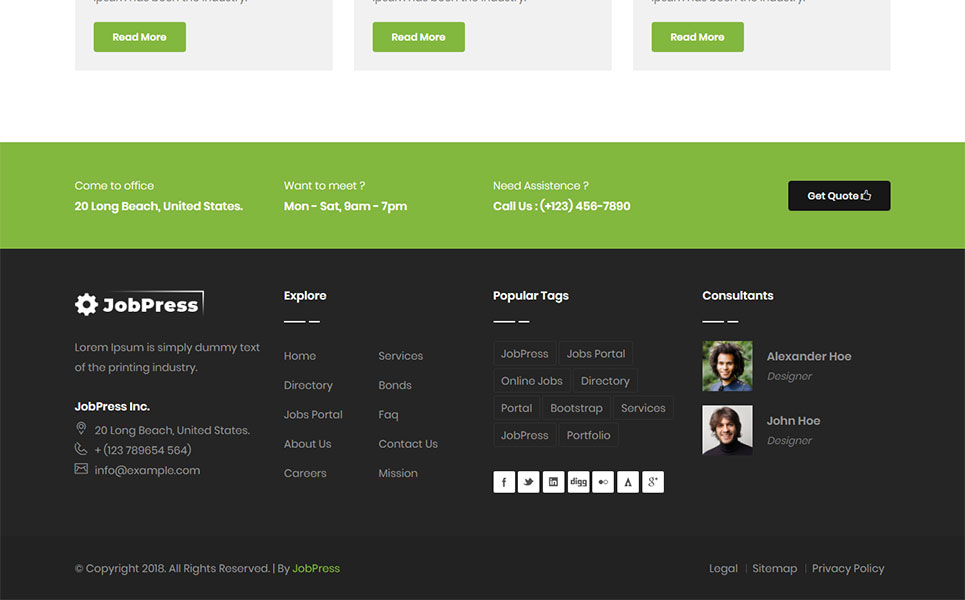Click the JobPress Inc. heading

pos(112,406)
